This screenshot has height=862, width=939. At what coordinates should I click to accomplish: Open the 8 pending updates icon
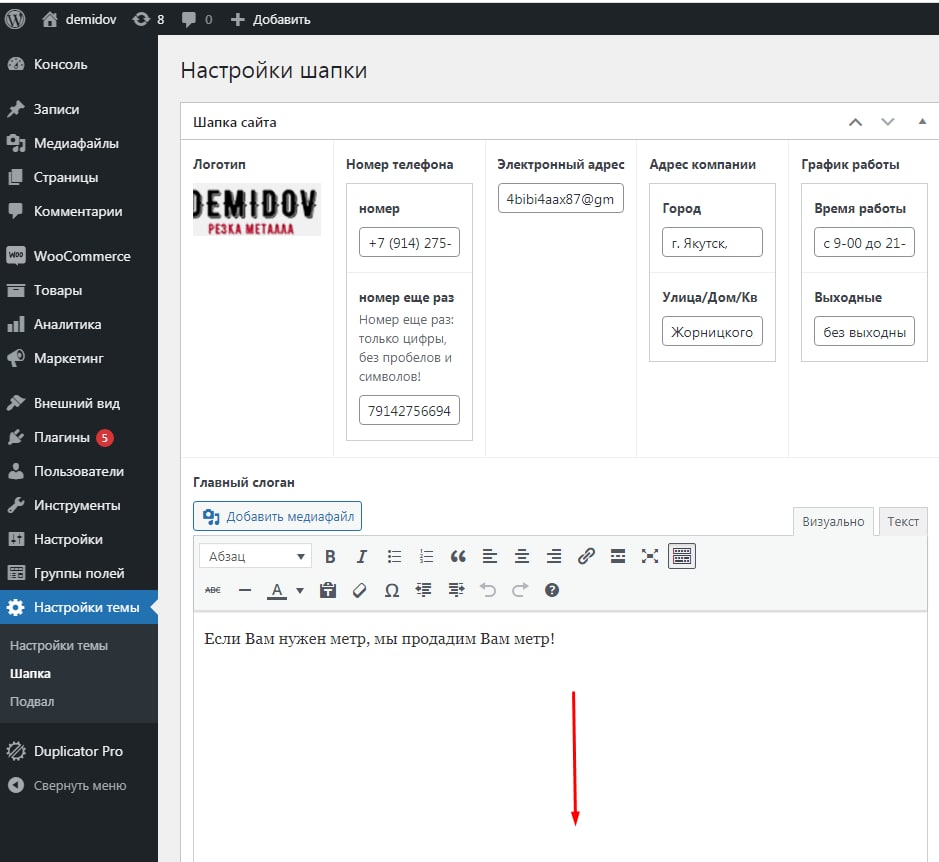coord(148,19)
